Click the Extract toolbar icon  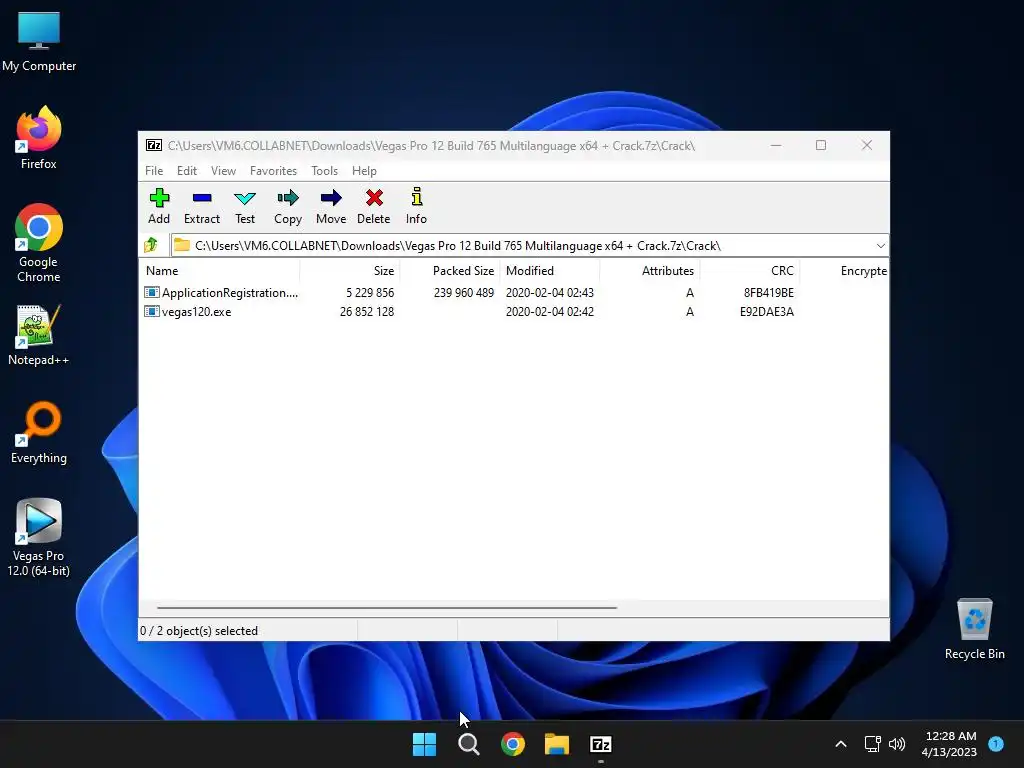[202, 198]
